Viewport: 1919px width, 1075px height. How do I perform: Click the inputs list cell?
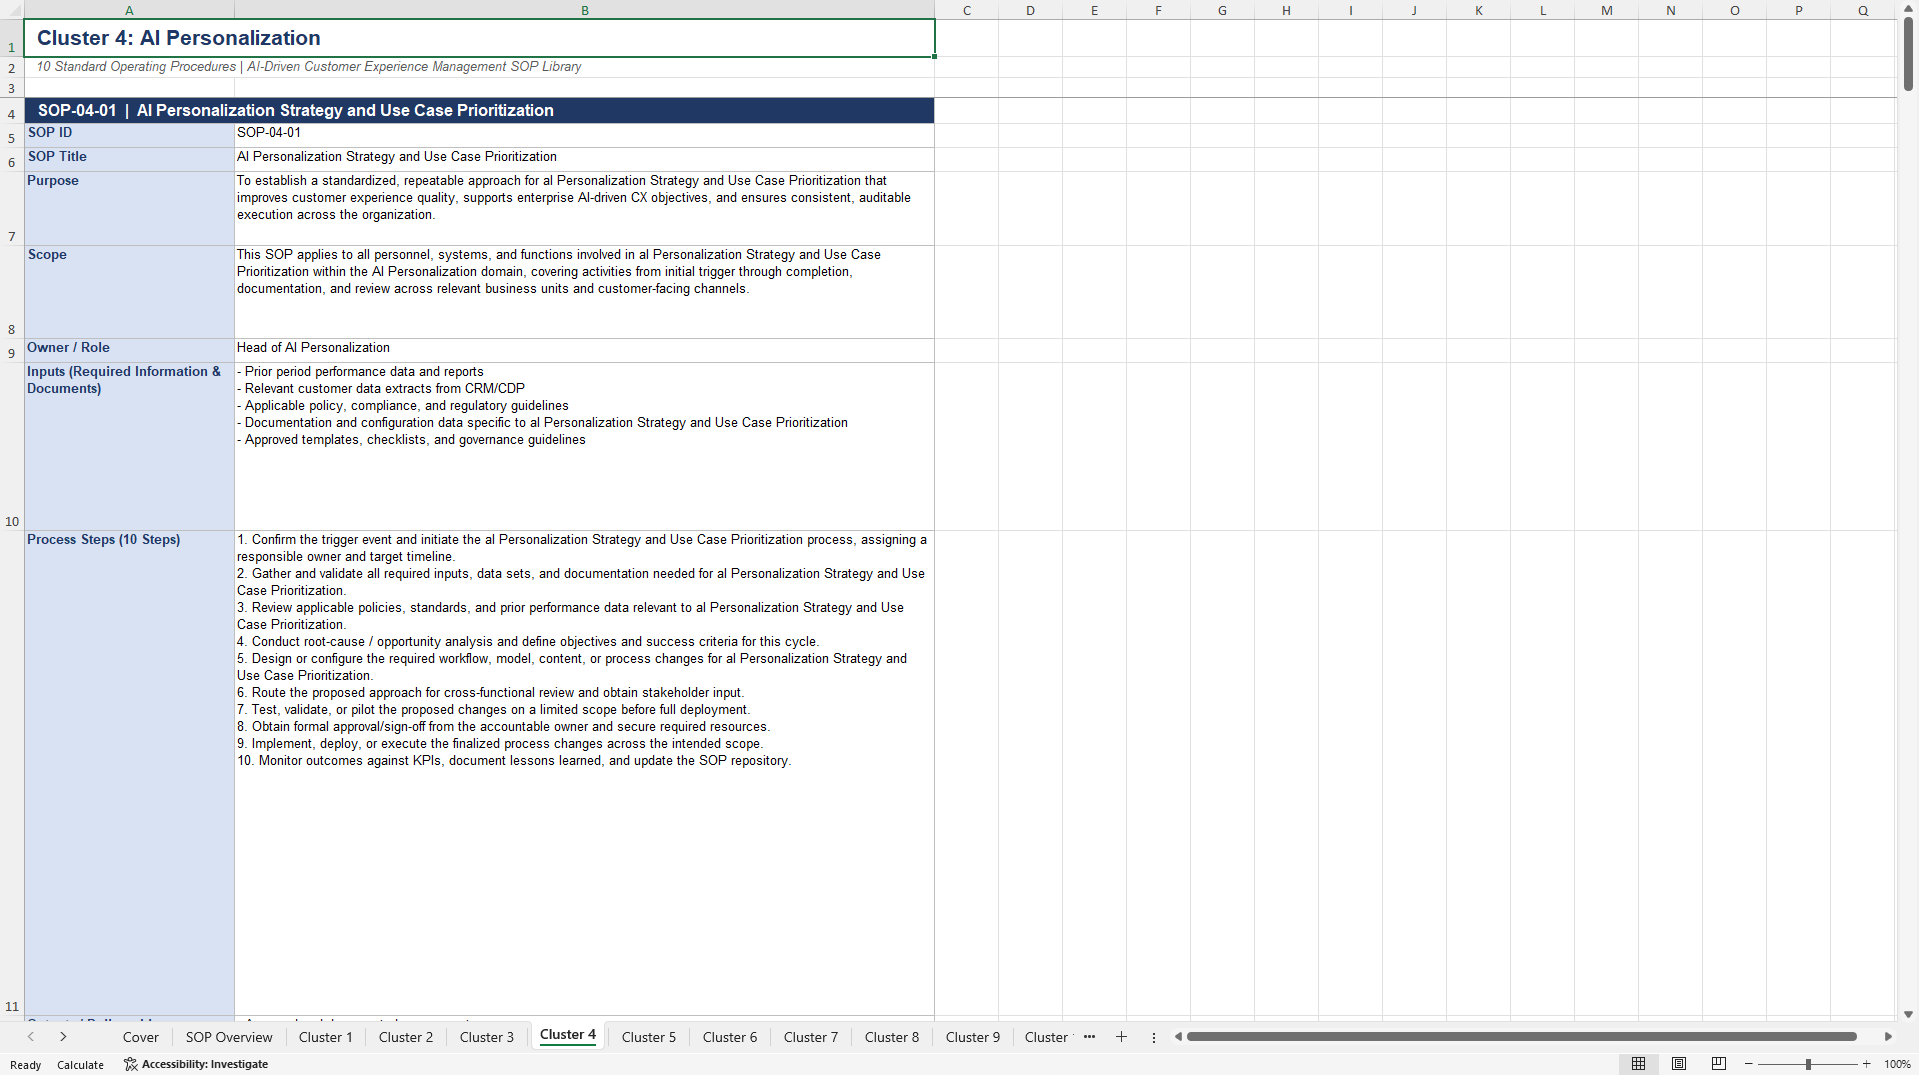point(584,446)
